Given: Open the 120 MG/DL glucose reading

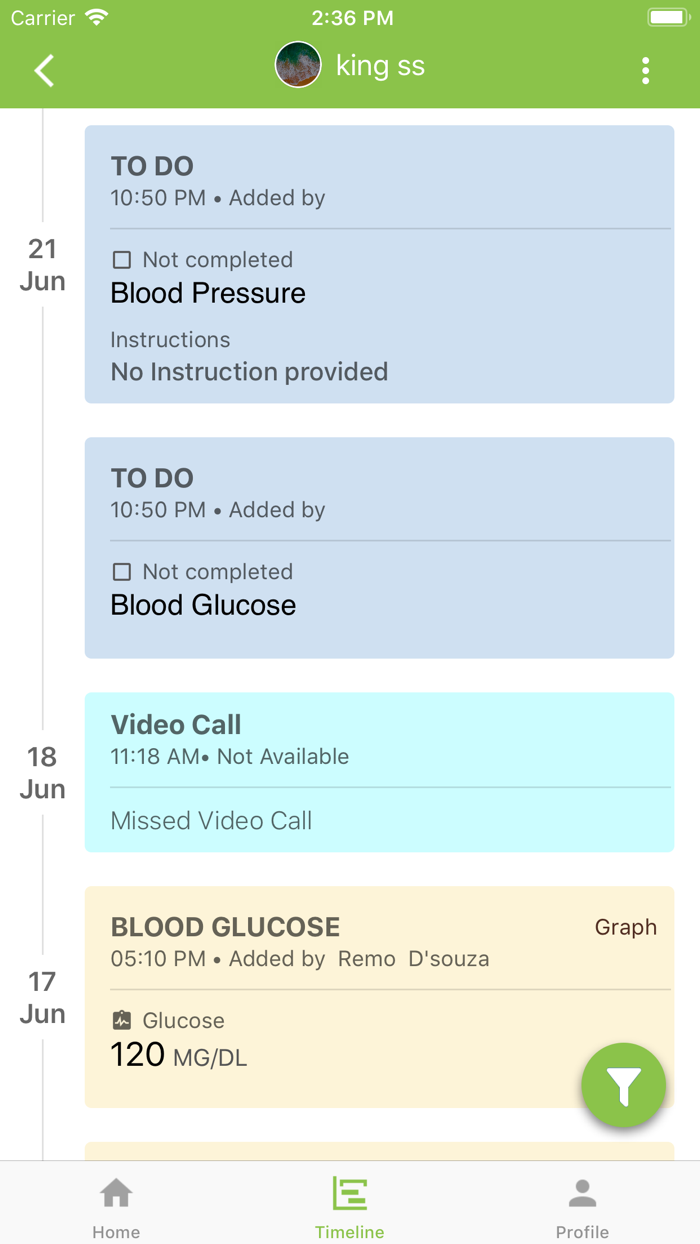Looking at the screenshot, I should tap(179, 1055).
